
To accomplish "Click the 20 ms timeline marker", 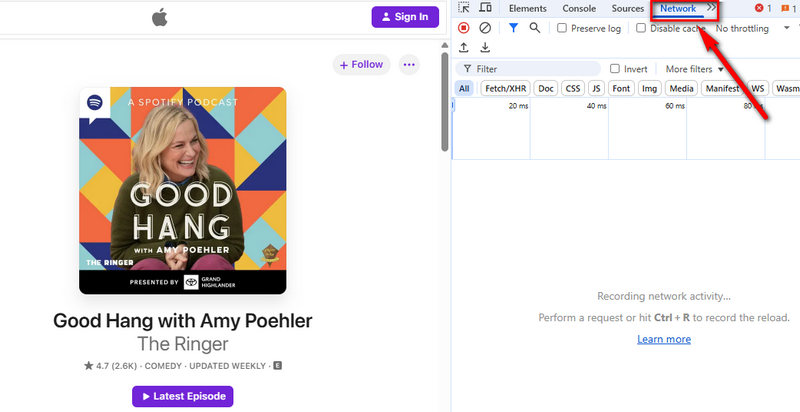I will coord(518,106).
